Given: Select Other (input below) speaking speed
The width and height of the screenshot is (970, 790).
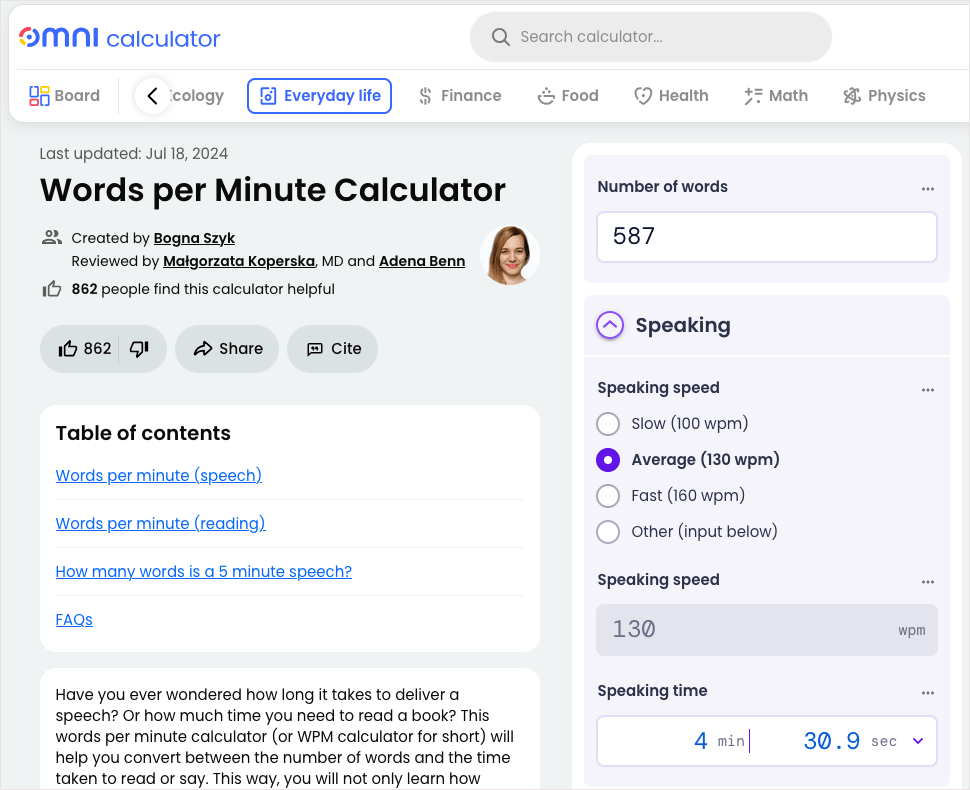Looking at the screenshot, I should [x=608, y=531].
